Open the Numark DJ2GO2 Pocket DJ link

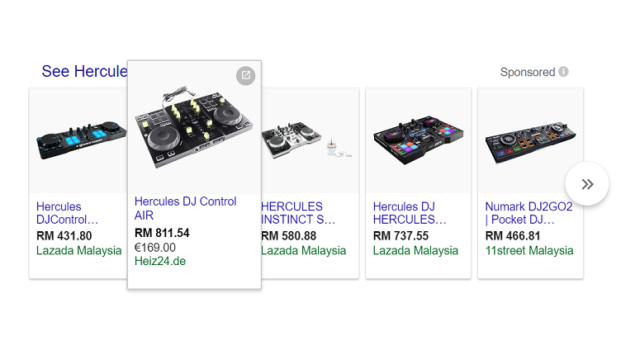(529, 213)
